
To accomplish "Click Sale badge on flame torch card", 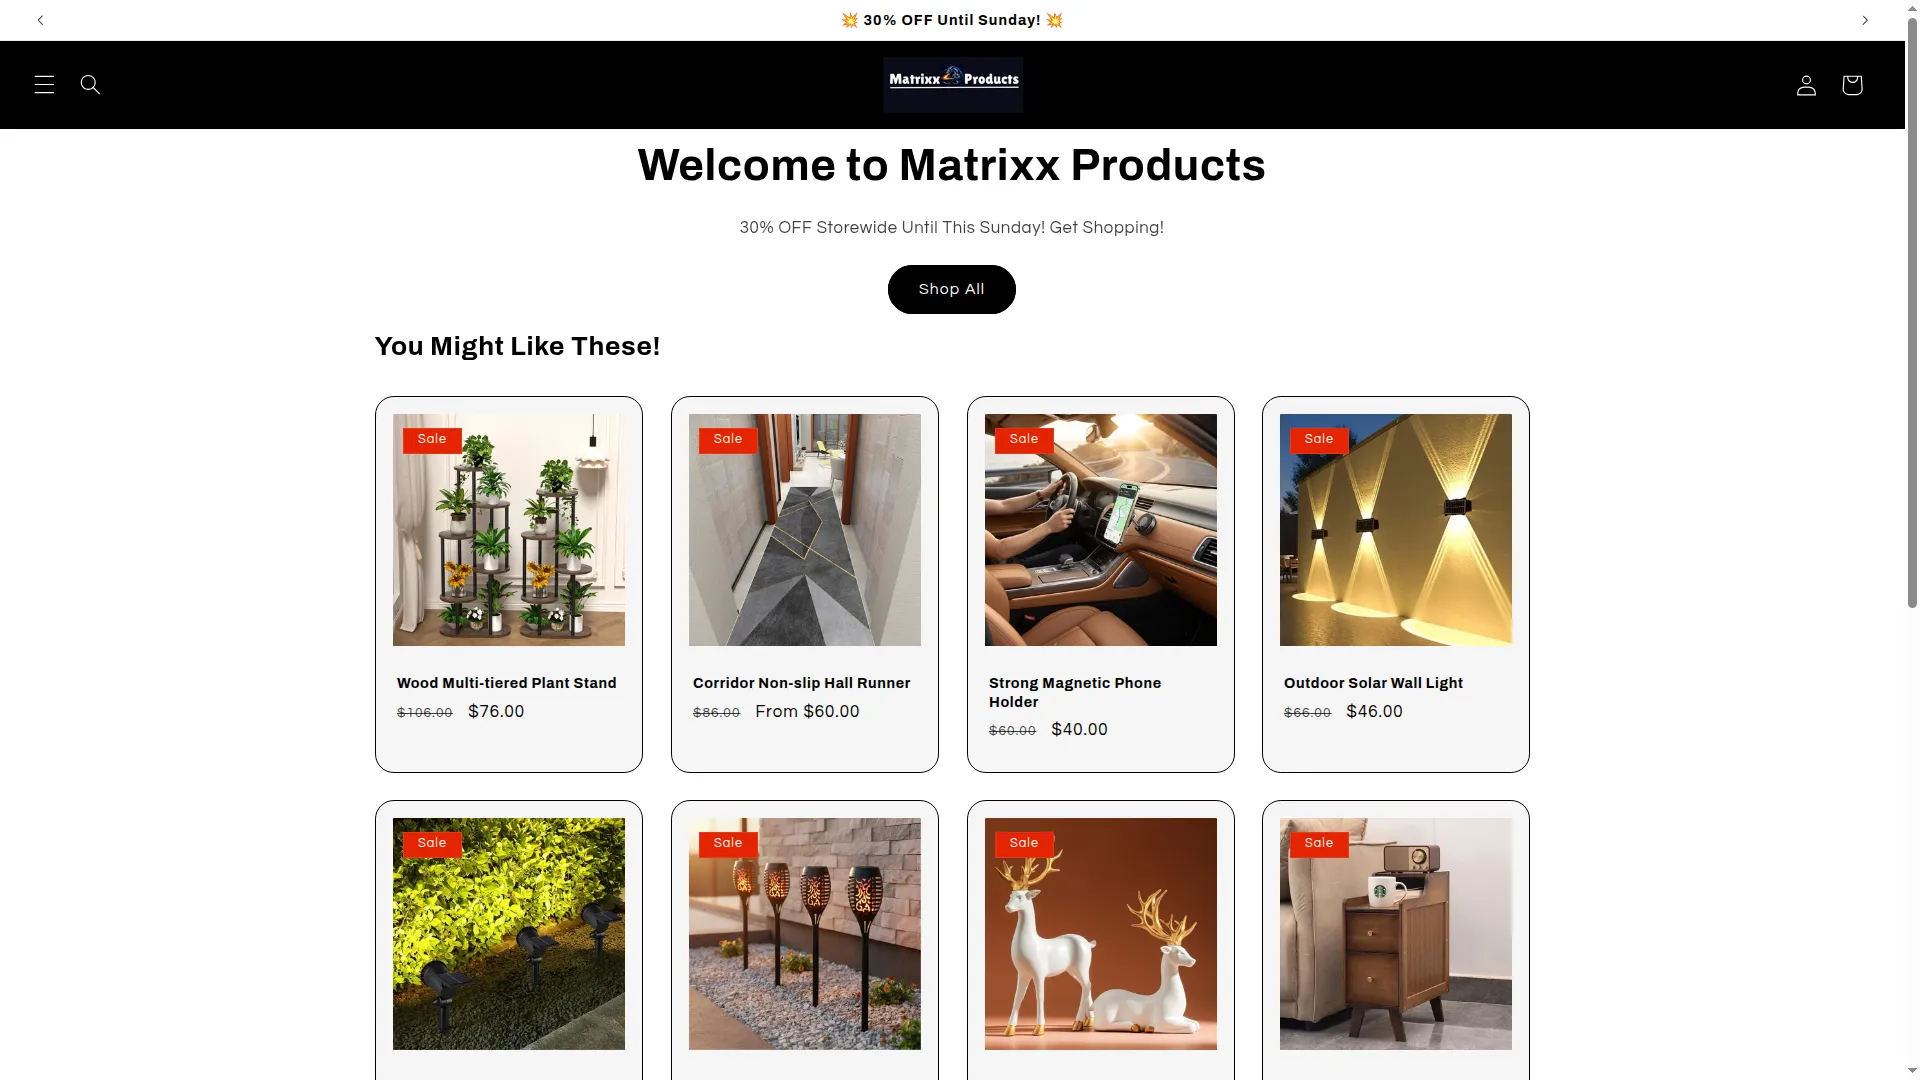I will (x=728, y=844).
